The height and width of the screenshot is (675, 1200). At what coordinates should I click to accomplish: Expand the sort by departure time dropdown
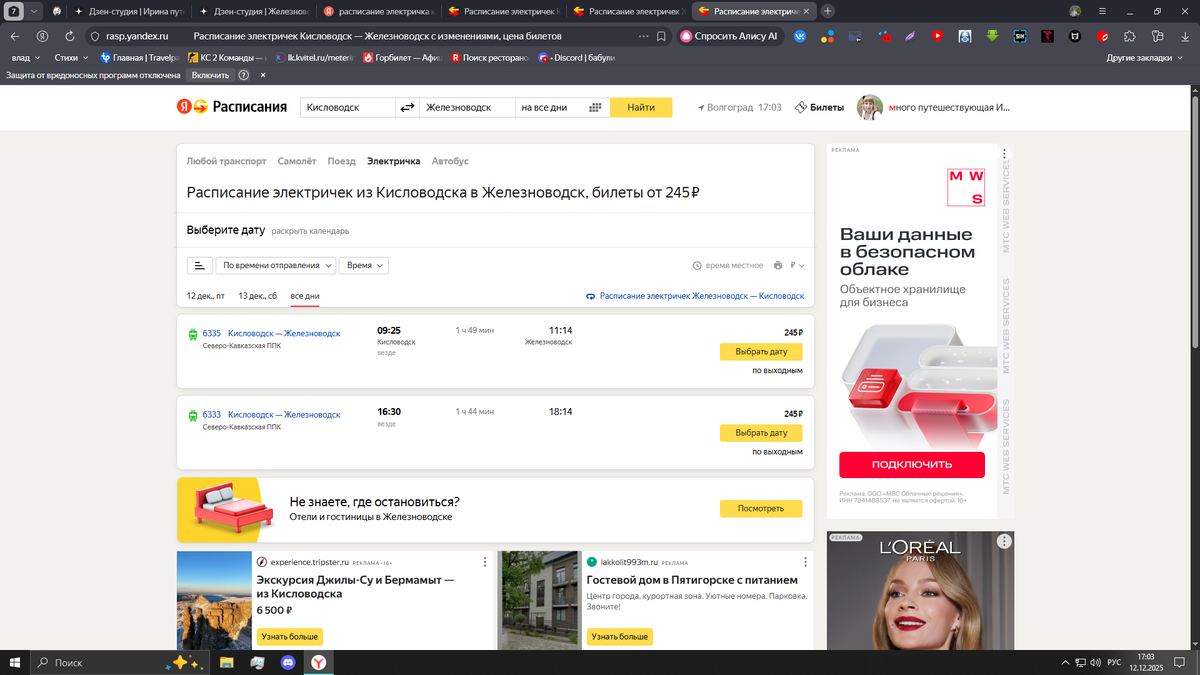[276, 265]
